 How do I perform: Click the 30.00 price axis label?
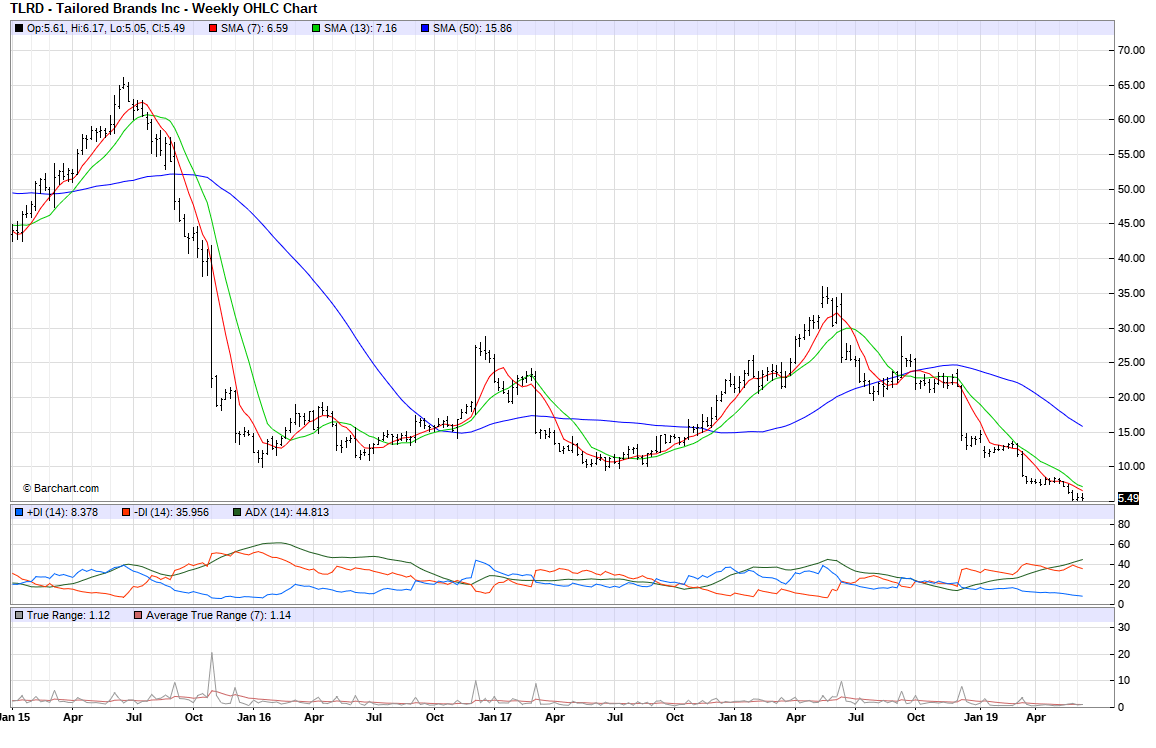pos(1131,329)
